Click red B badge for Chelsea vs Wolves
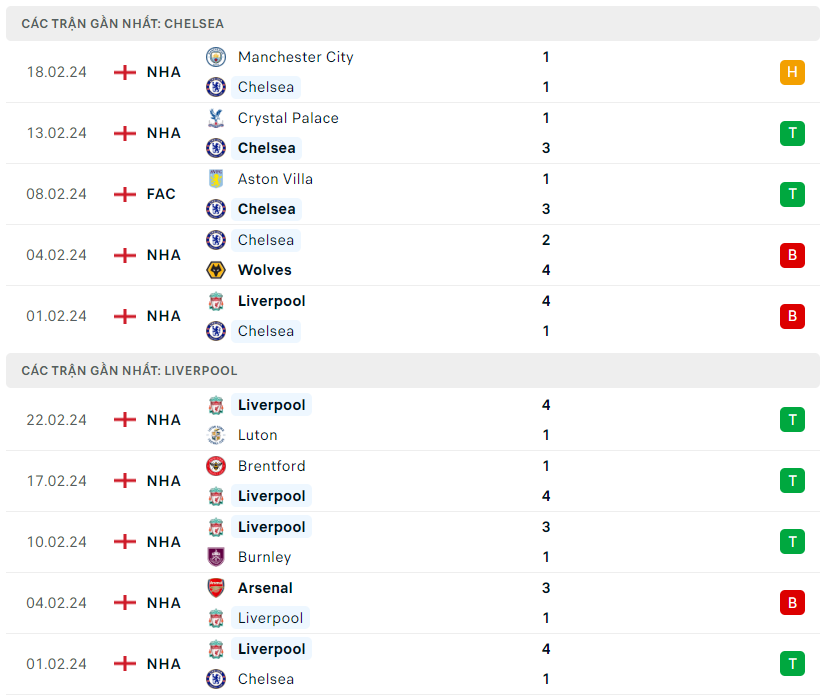825x696 pixels. click(792, 255)
